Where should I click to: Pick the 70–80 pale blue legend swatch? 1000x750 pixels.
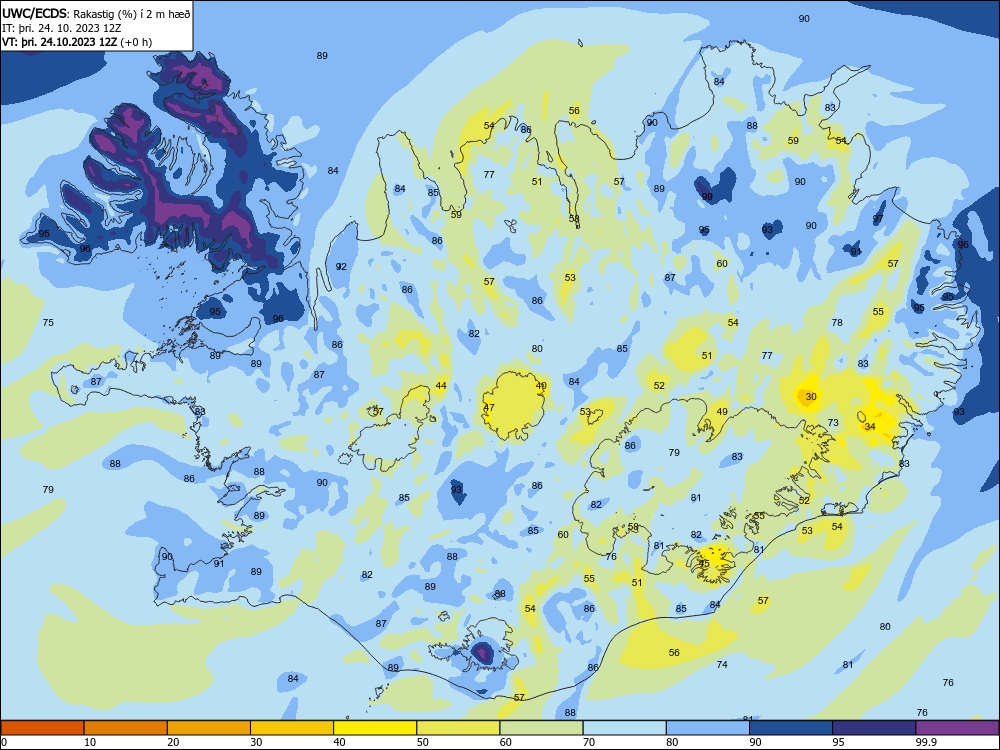point(624,728)
